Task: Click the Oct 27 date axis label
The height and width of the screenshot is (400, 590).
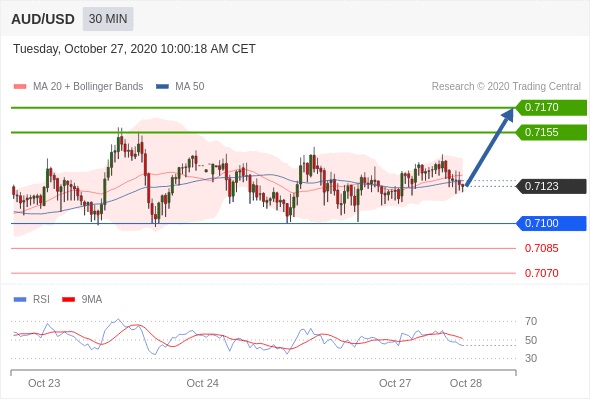Action: 395,383
